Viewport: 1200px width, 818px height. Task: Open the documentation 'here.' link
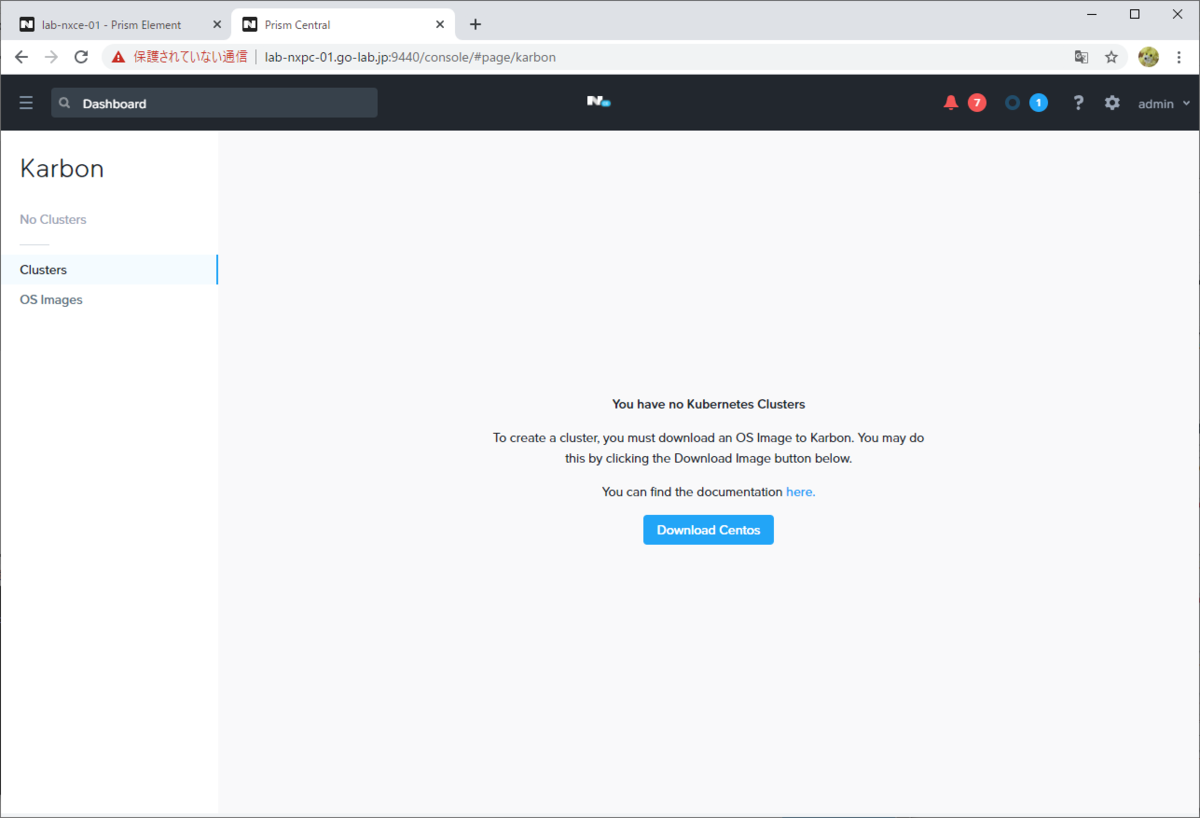(800, 492)
